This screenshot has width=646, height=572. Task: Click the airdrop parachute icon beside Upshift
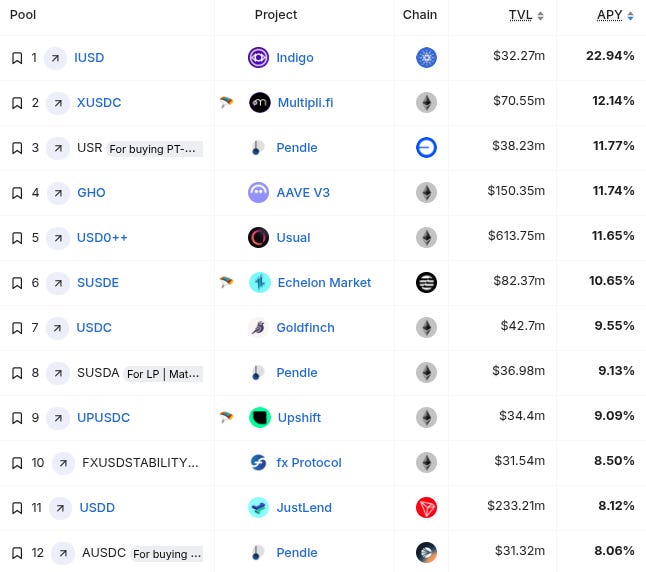click(x=226, y=417)
